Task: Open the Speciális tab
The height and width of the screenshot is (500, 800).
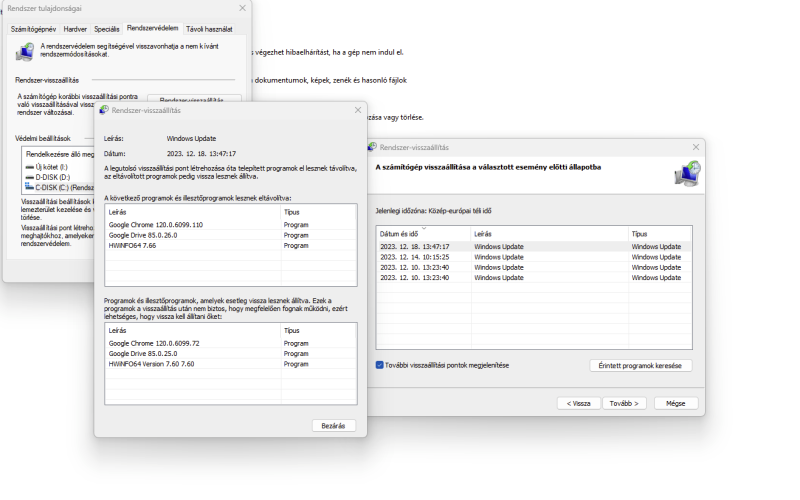Action: coord(107,29)
